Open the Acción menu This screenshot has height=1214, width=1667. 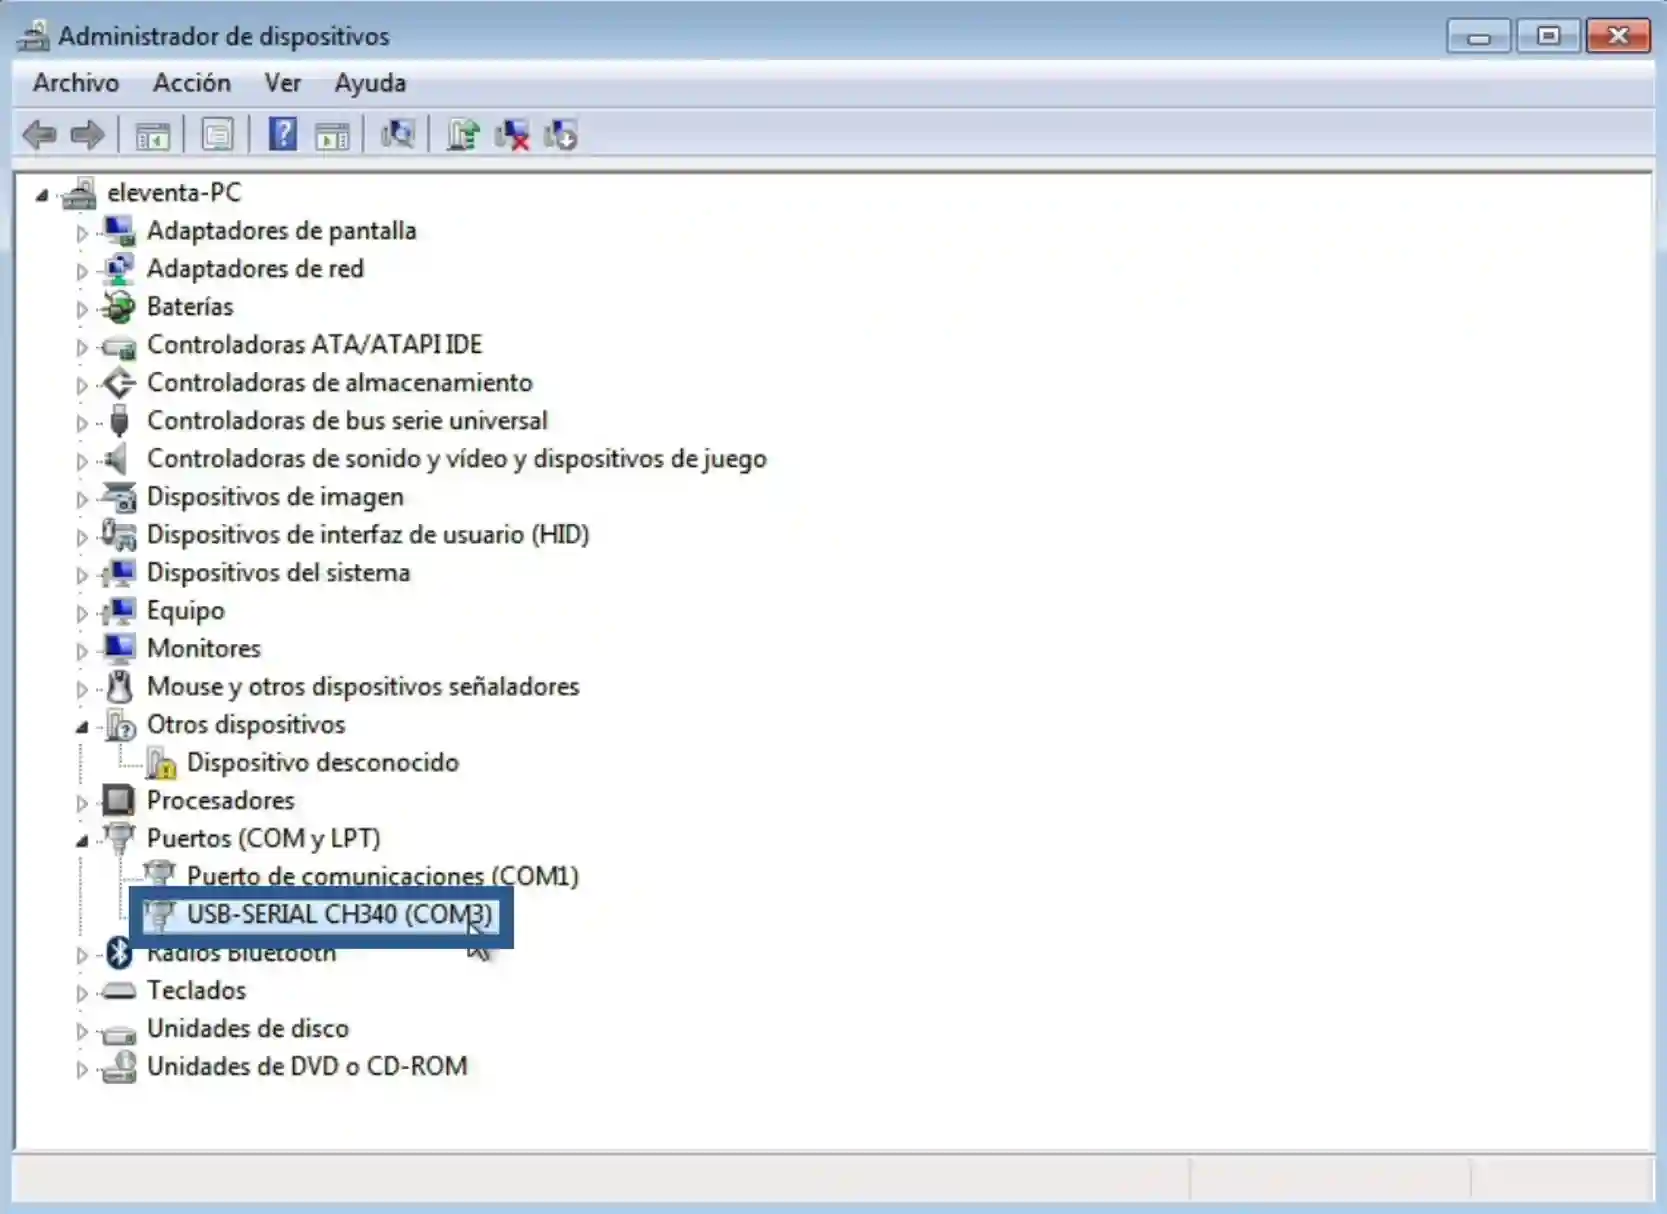tap(192, 83)
